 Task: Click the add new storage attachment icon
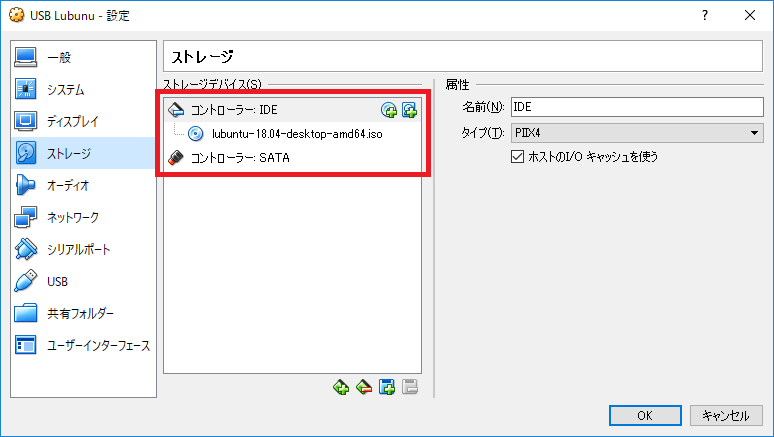[x=387, y=387]
